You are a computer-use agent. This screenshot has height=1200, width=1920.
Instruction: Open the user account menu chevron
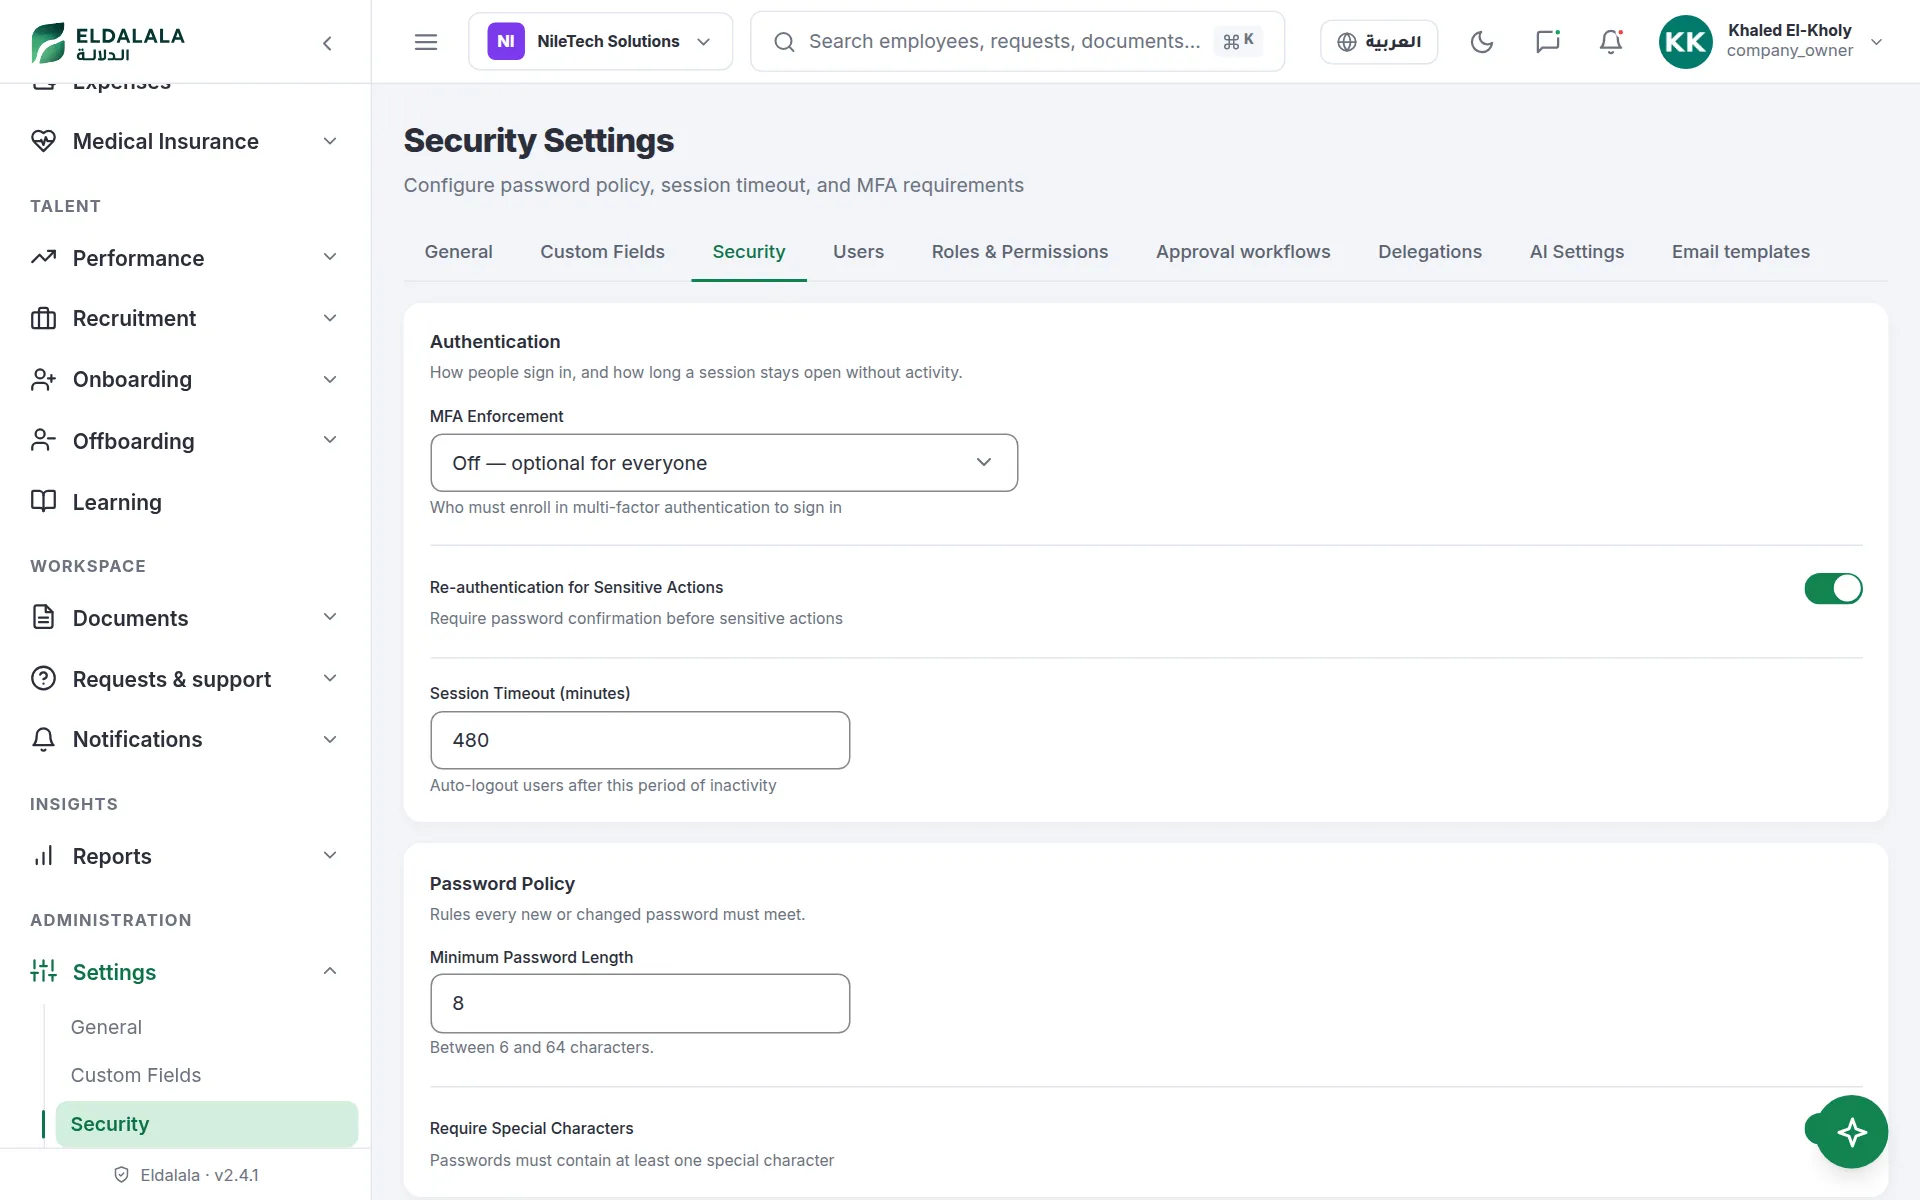(1877, 42)
